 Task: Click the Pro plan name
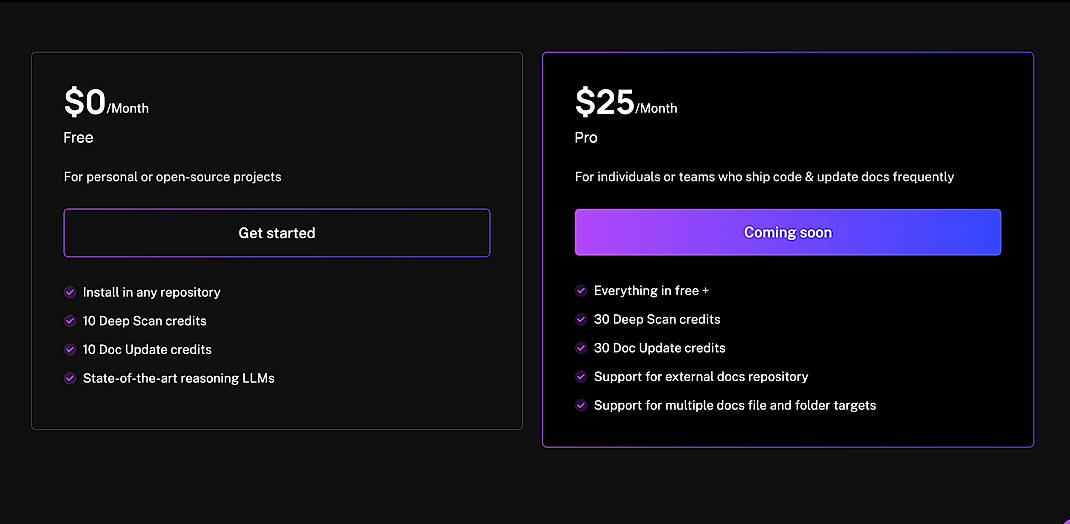pyautogui.click(x=586, y=138)
